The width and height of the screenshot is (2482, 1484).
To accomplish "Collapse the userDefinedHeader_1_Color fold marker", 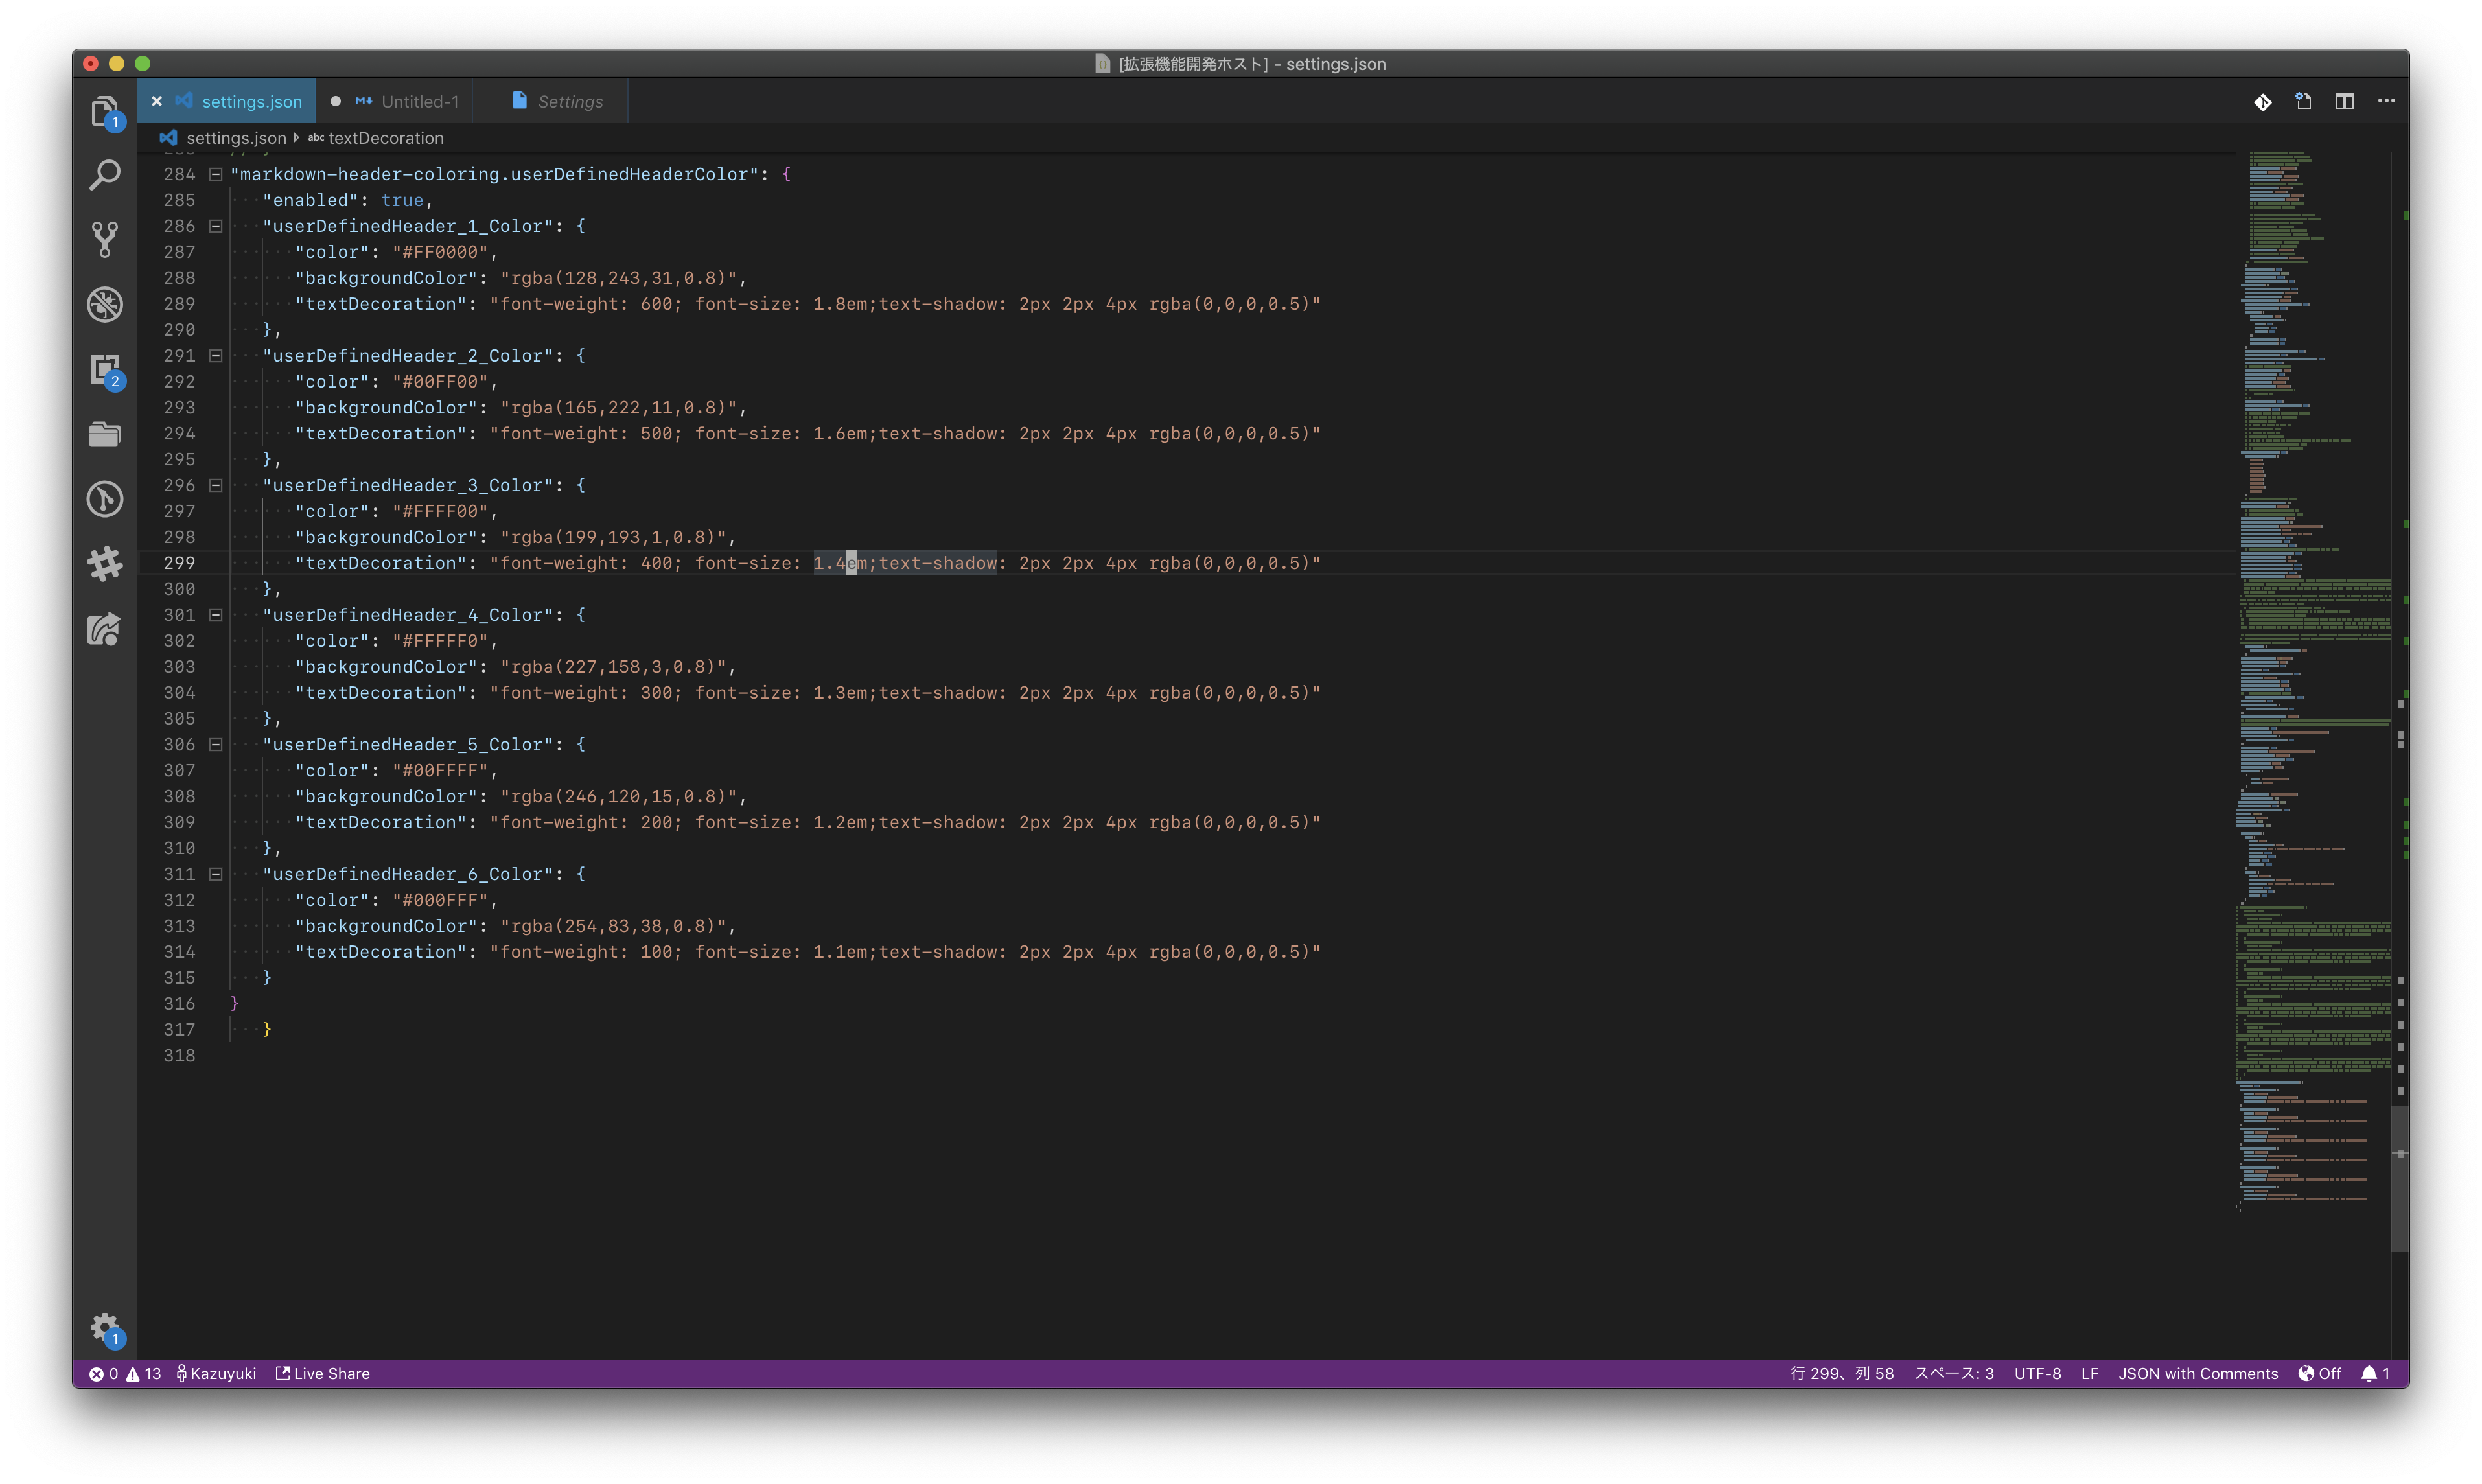I will [x=215, y=226].
